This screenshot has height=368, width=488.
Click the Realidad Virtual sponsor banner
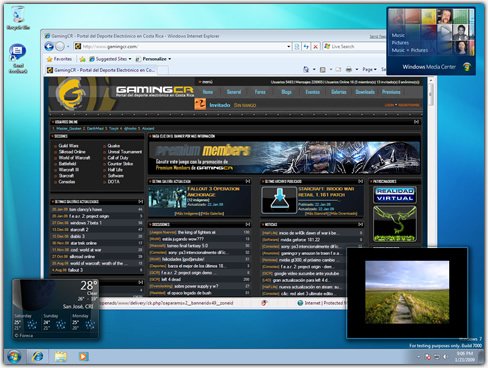(395, 195)
